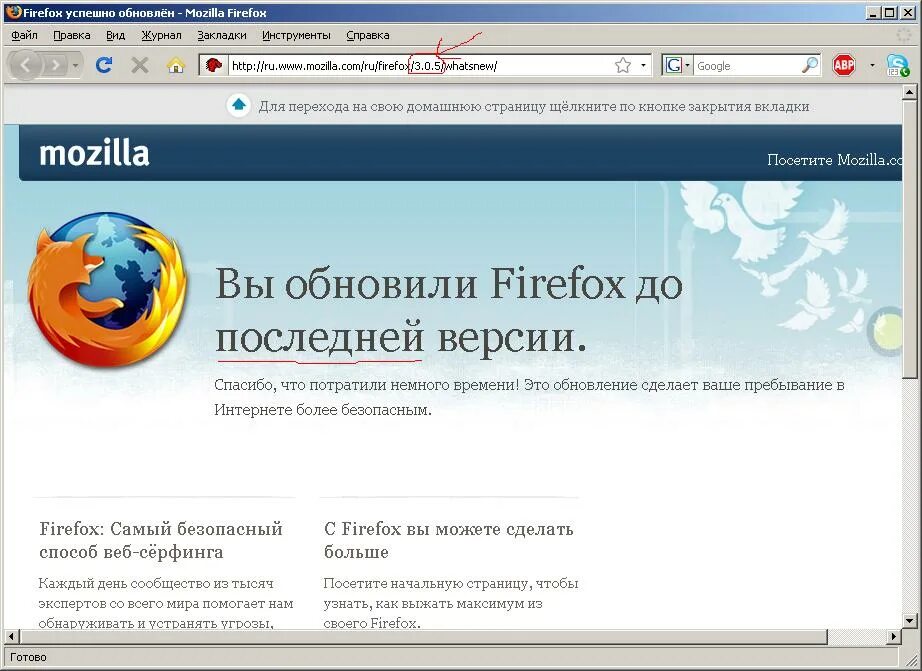Open the Закладки menu

tap(222, 35)
